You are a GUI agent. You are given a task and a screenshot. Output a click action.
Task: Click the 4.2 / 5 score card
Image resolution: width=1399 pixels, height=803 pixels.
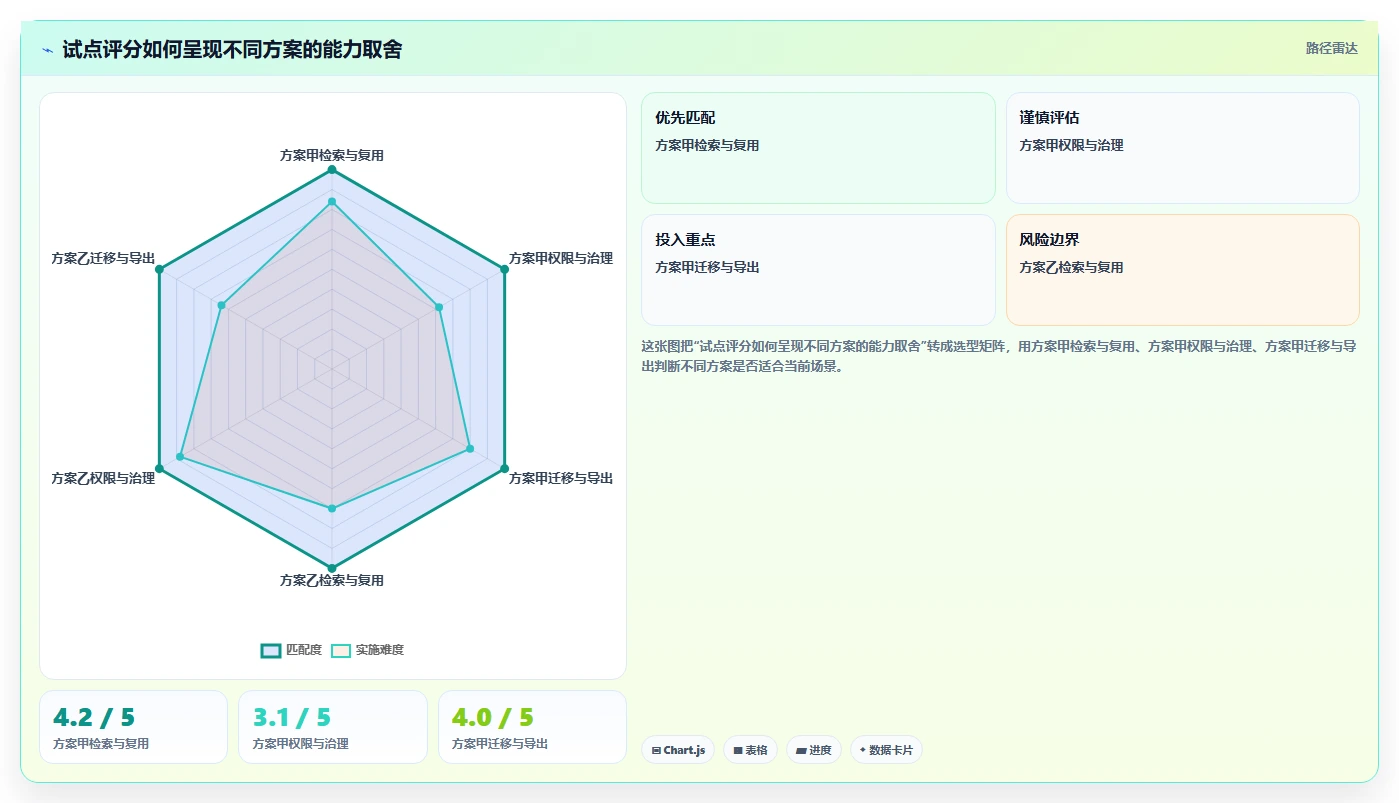coord(133,727)
